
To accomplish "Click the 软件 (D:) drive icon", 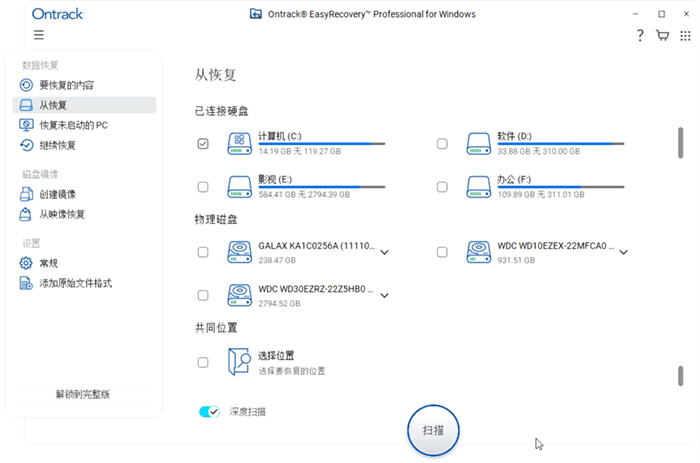I will tap(479, 144).
